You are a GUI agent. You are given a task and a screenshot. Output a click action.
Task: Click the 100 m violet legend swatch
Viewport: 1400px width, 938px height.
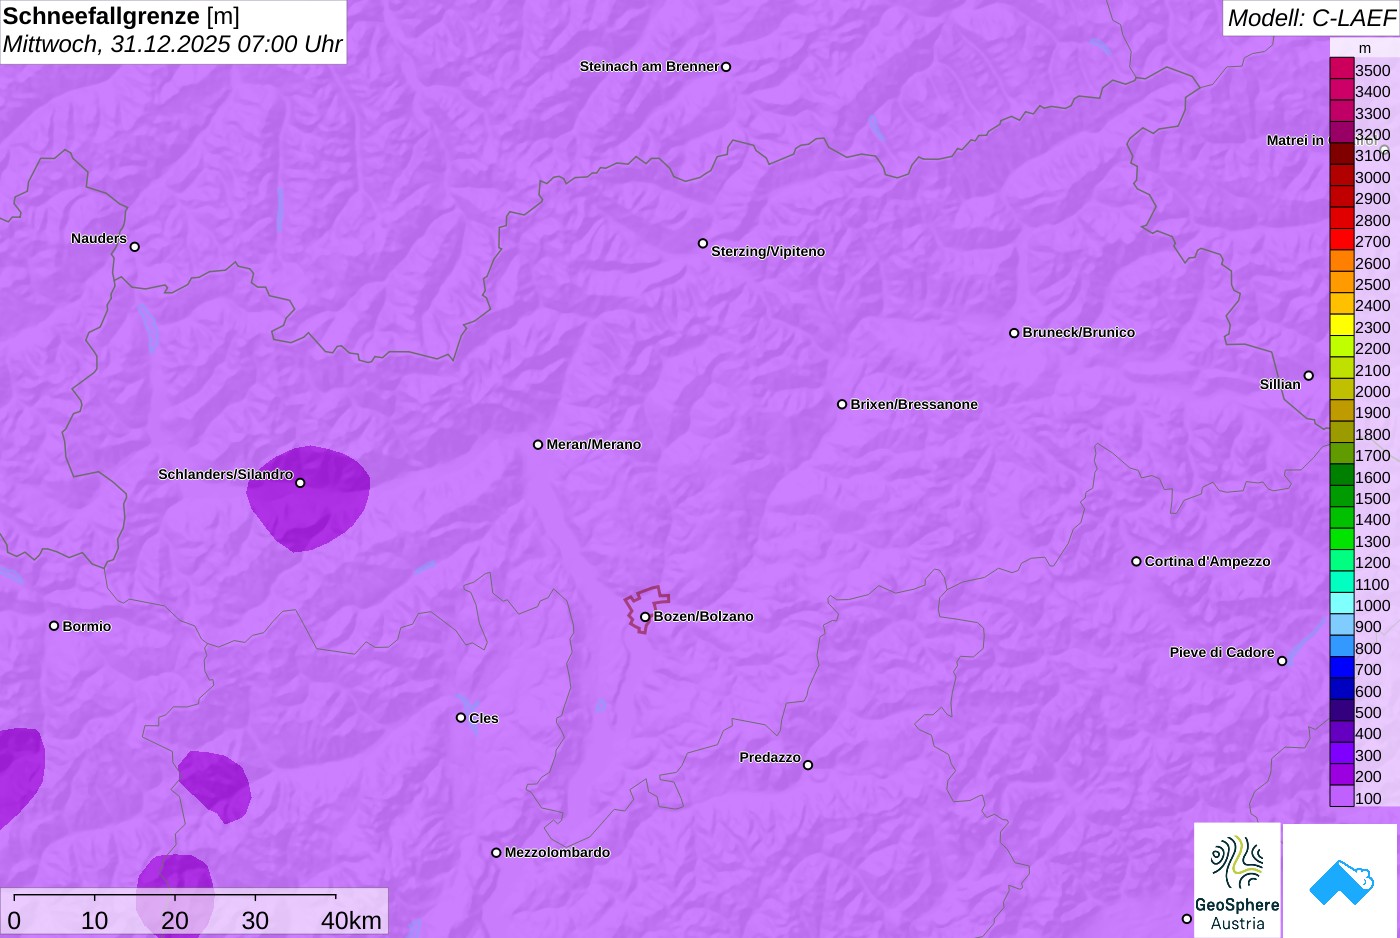1341,797
